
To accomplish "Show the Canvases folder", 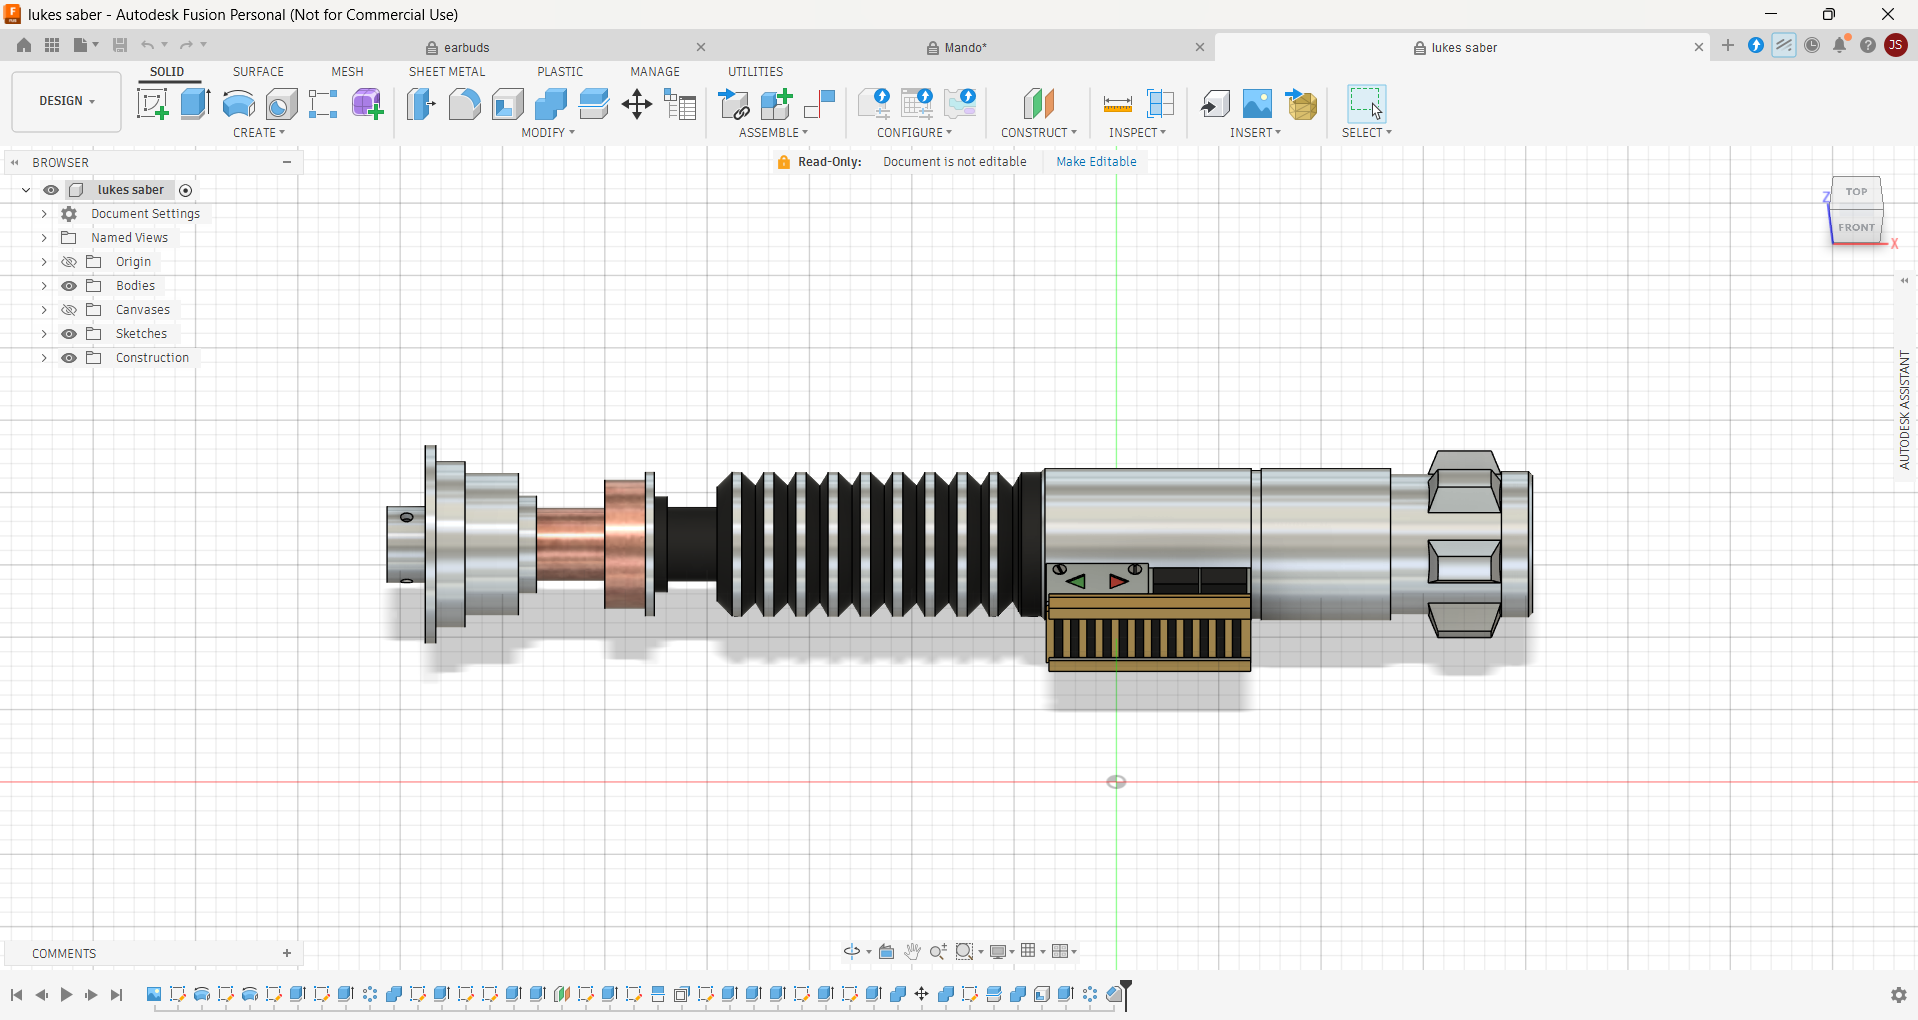I will click(x=69, y=310).
